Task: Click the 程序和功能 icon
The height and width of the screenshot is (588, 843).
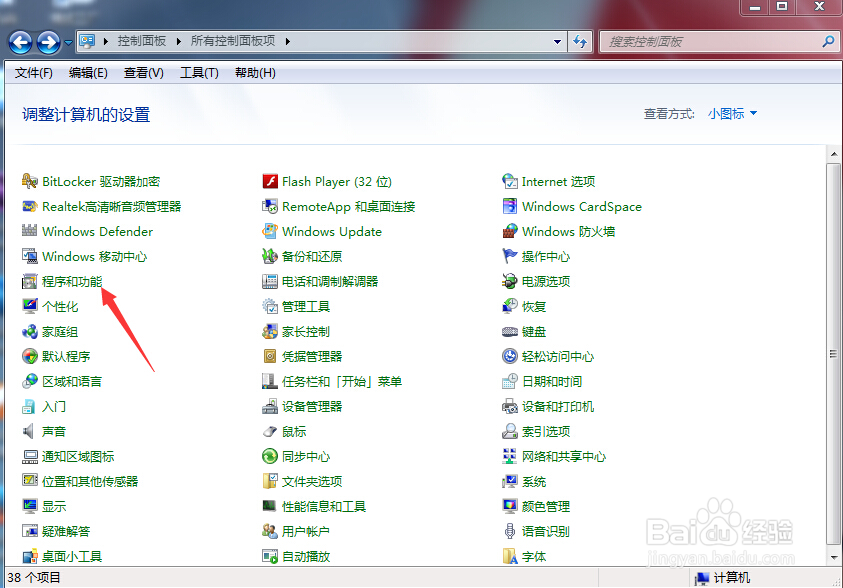Action: (x=30, y=281)
